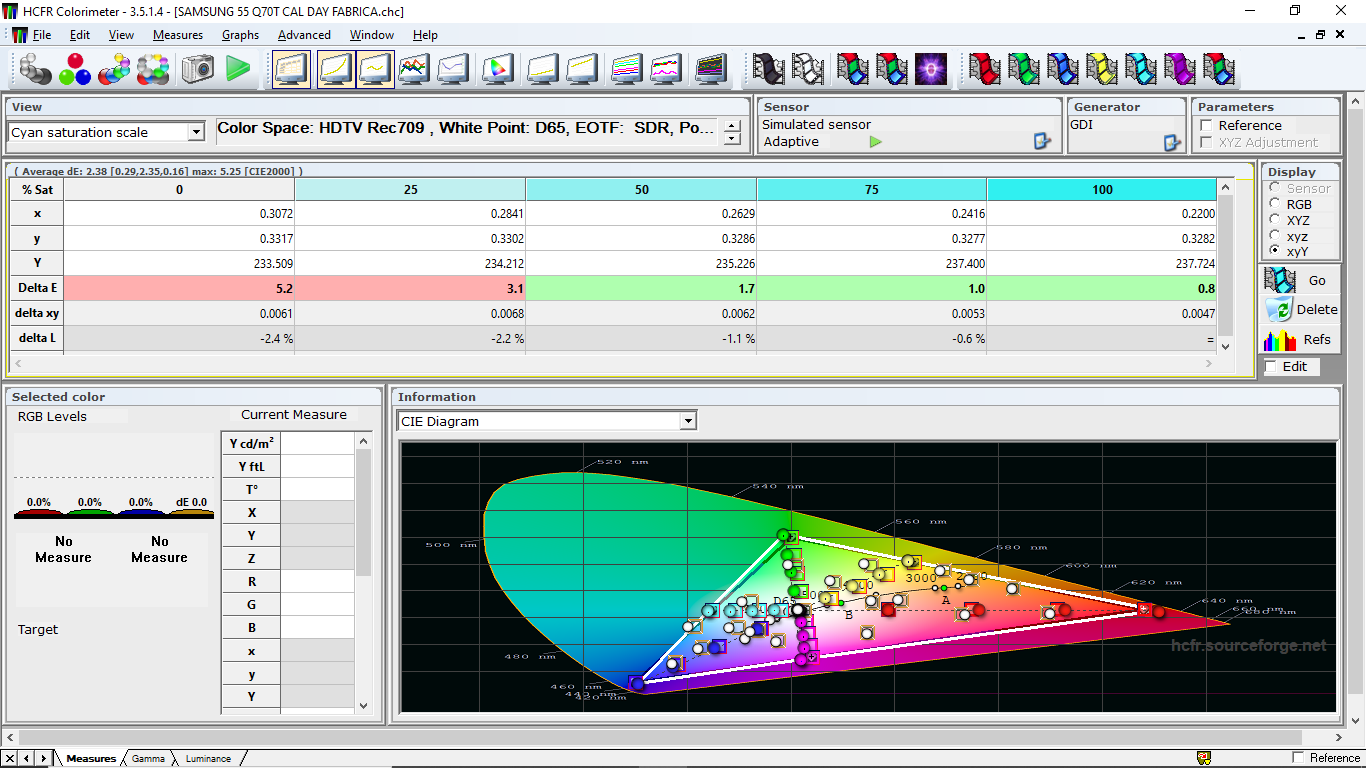
Task: Switch to the Gamma tab
Action: pyautogui.click(x=148, y=759)
